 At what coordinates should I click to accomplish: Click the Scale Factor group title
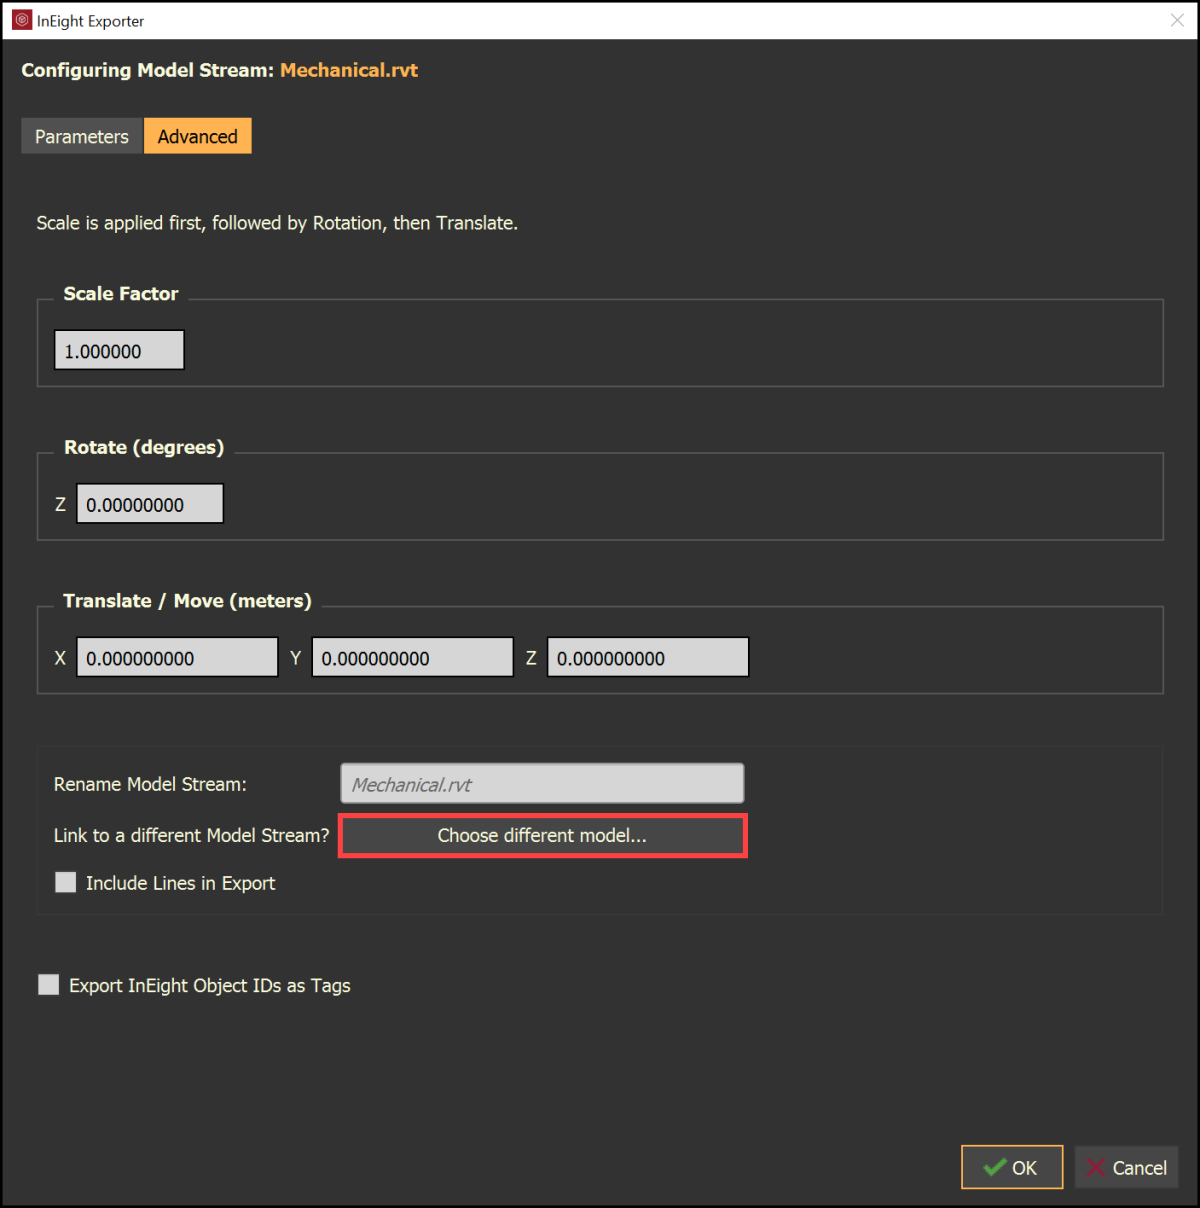click(121, 294)
